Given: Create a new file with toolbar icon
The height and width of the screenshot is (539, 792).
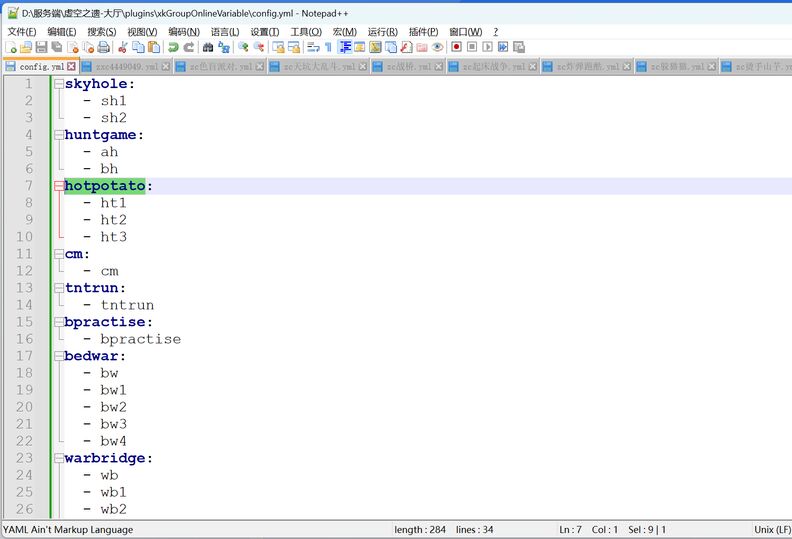Looking at the screenshot, I should (x=11, y=47).
